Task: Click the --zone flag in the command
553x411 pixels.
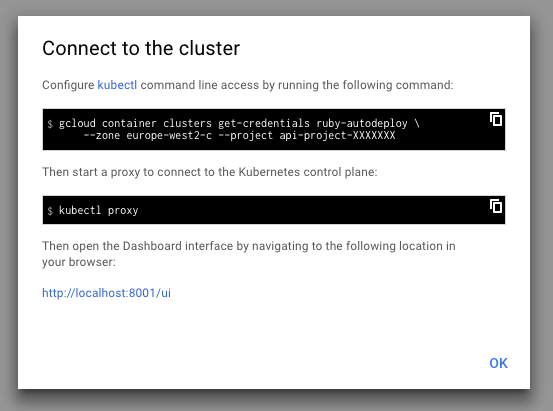Action: [102, 135]
